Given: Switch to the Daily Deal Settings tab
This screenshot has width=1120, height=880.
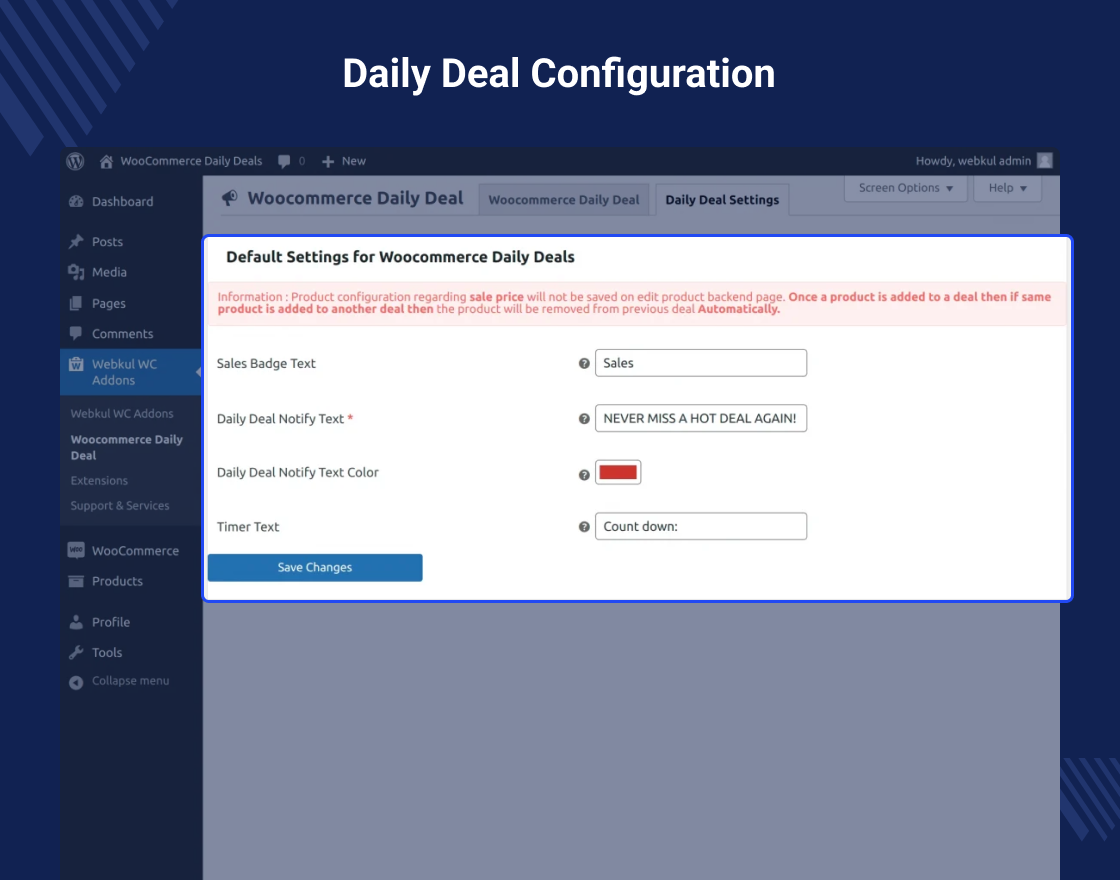Looking at the screenshot, I should pos(722,199).
